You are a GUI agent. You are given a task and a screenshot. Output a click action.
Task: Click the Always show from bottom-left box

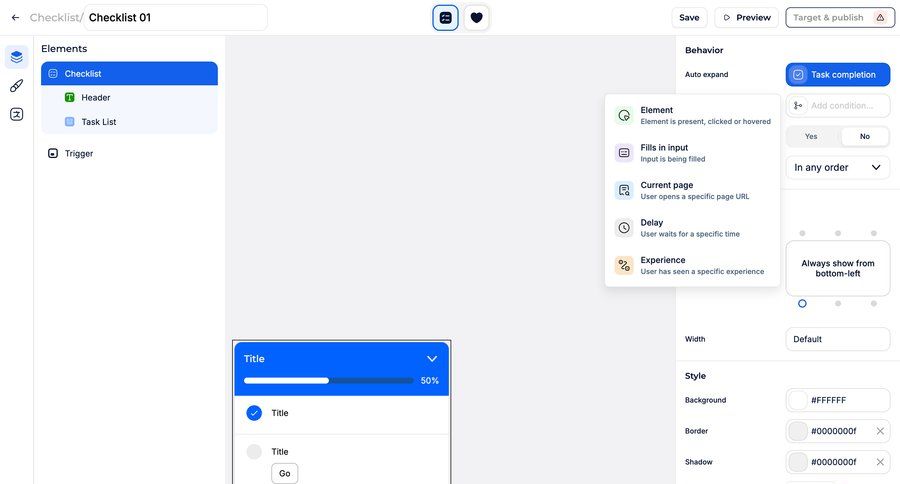tap(837, 268)
